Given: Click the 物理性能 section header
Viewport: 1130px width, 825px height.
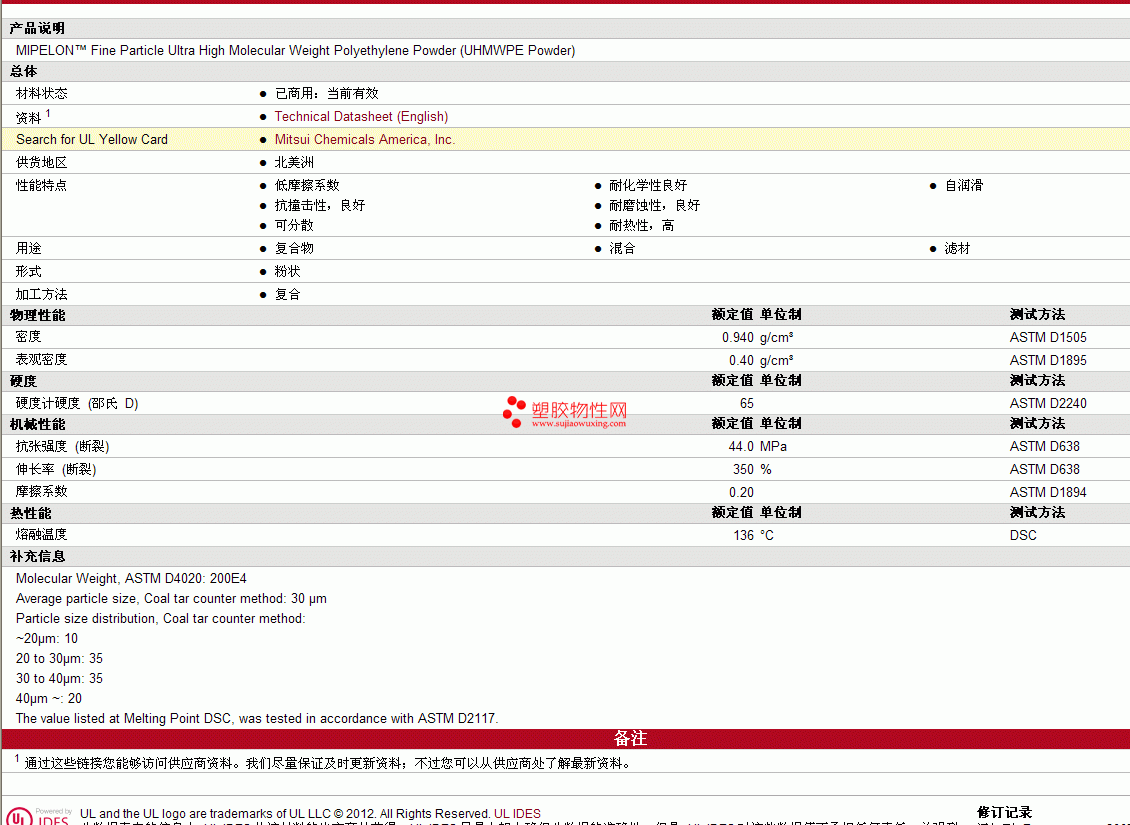Looking at the screenshot, I should tap(37, 316).
